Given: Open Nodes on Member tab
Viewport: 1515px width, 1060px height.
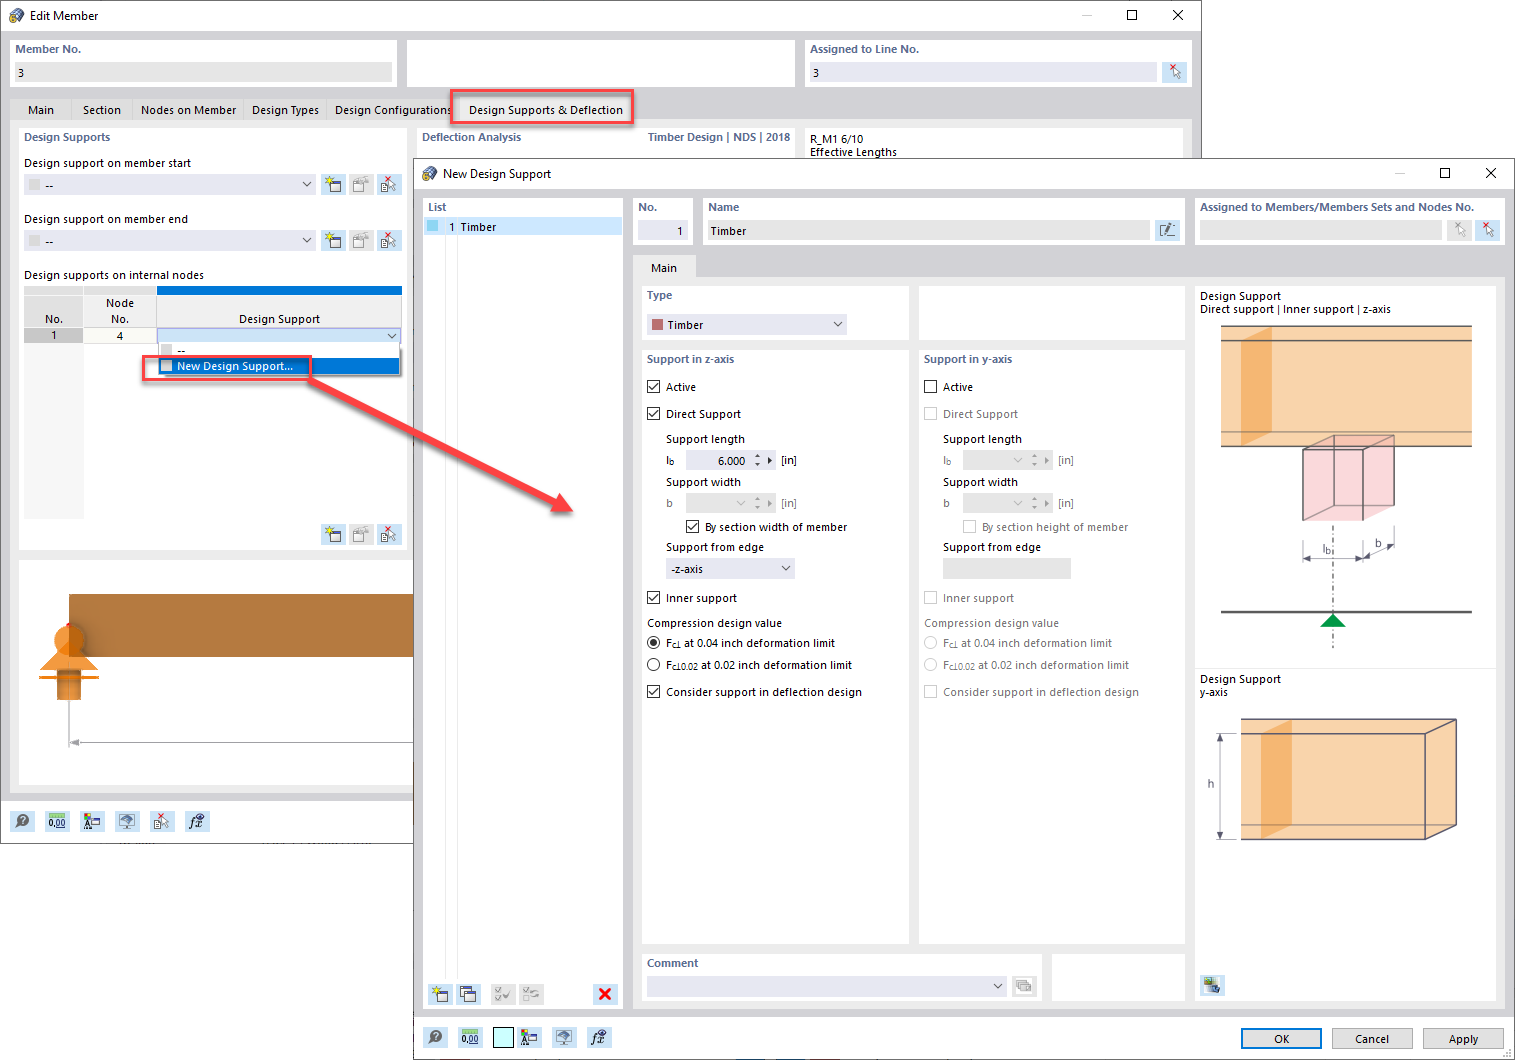Looking at the screenshot, I should point(188,110).
